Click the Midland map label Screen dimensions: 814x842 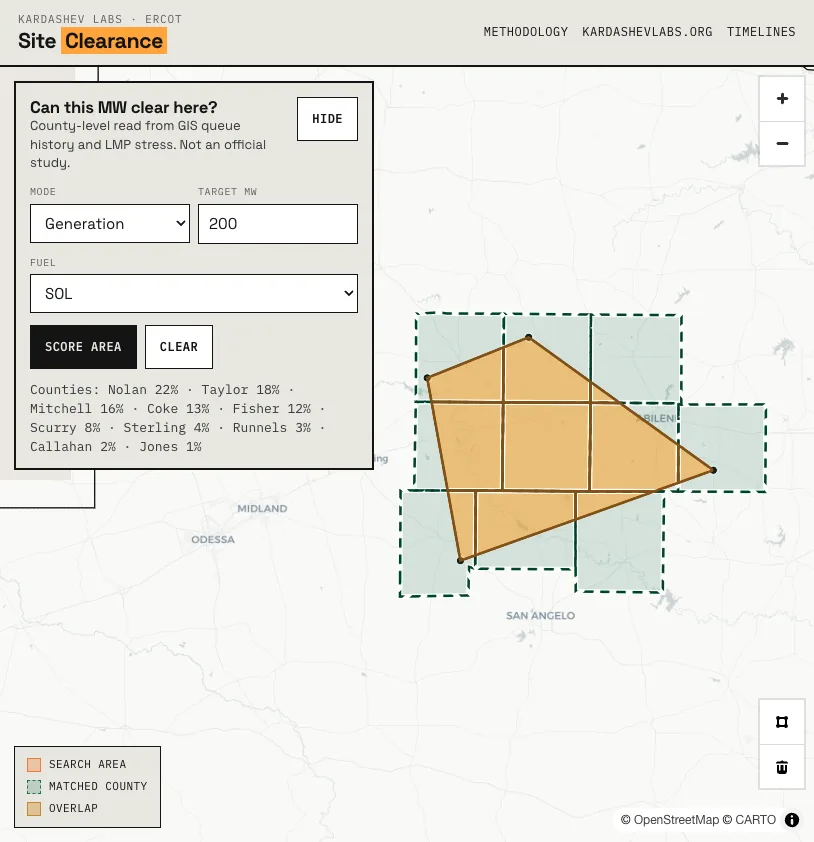[262, 509]
